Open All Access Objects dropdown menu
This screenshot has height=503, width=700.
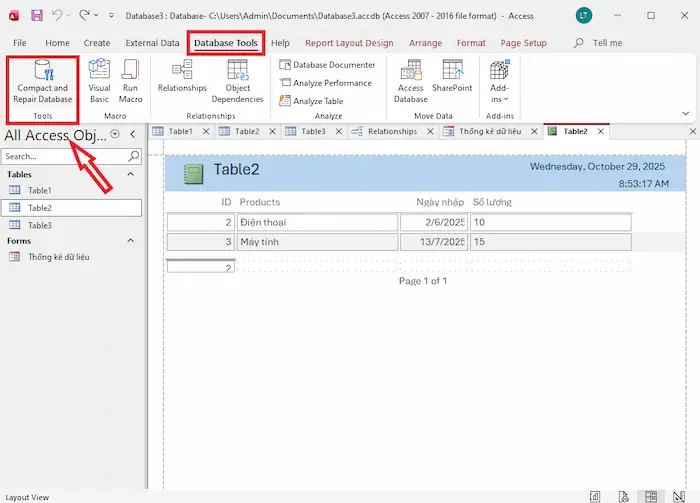point(115,134)
